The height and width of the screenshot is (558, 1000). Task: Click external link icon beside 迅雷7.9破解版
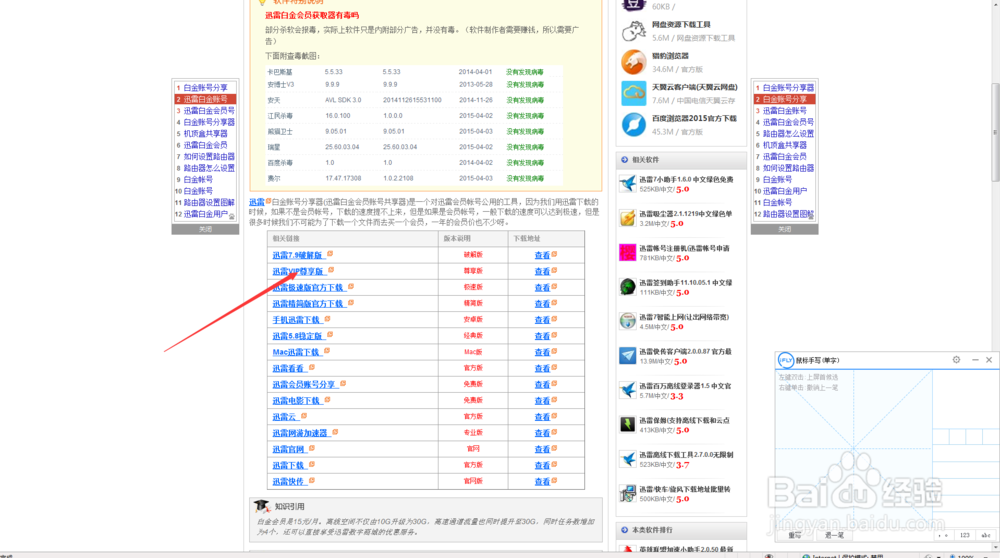point(330,254)
